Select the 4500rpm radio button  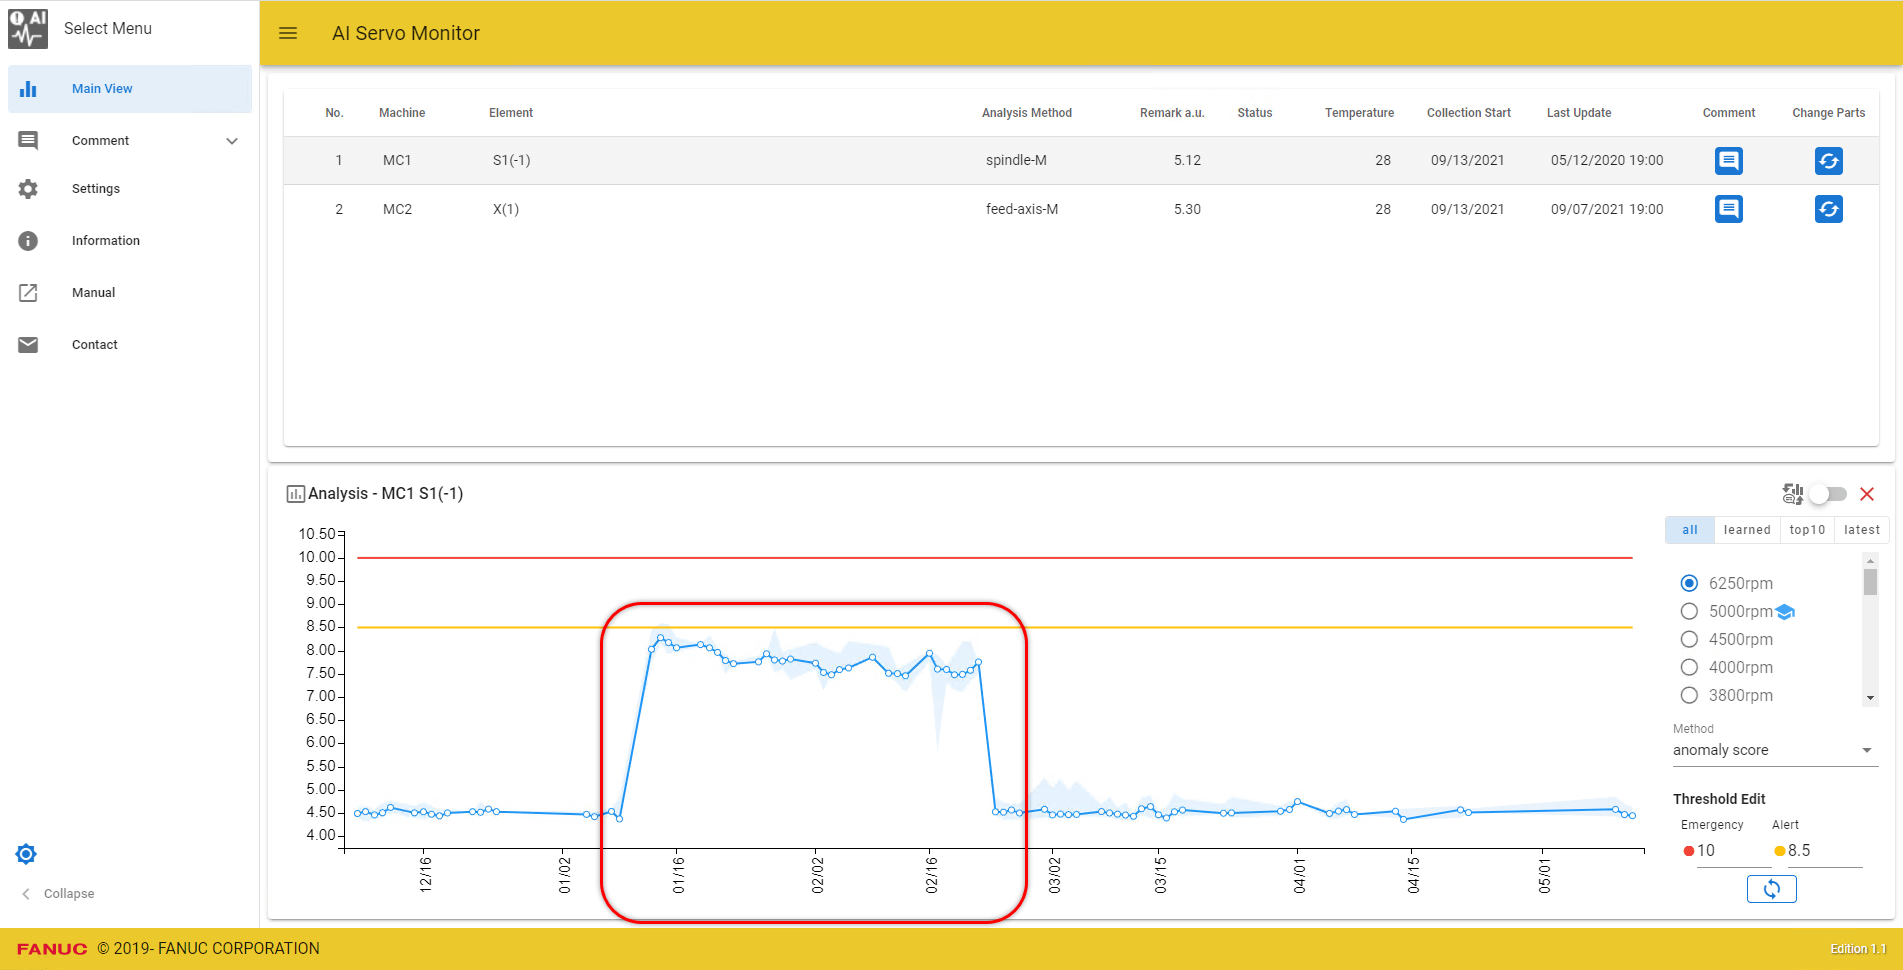[x=1689, y=639]
